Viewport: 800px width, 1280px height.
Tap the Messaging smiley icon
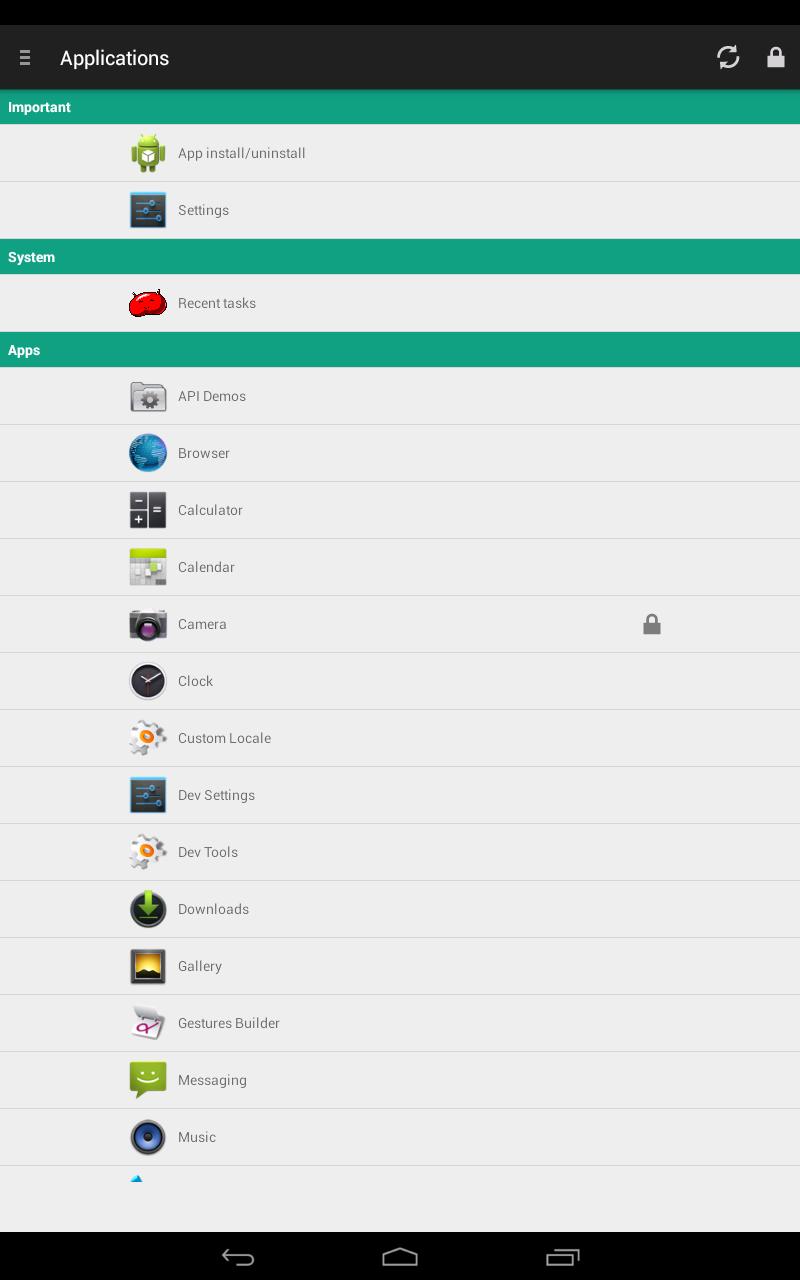point(148,1080)
